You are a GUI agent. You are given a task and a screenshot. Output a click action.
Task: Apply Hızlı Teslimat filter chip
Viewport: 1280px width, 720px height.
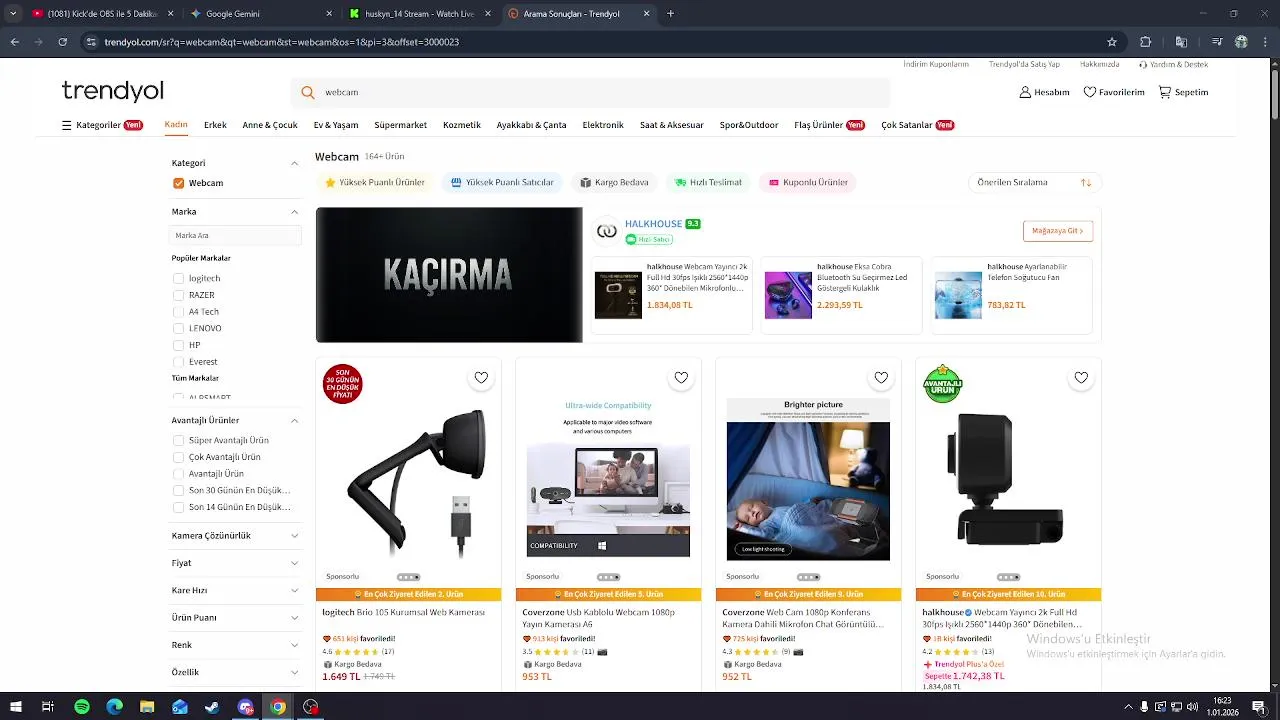[x=708, y=182]
